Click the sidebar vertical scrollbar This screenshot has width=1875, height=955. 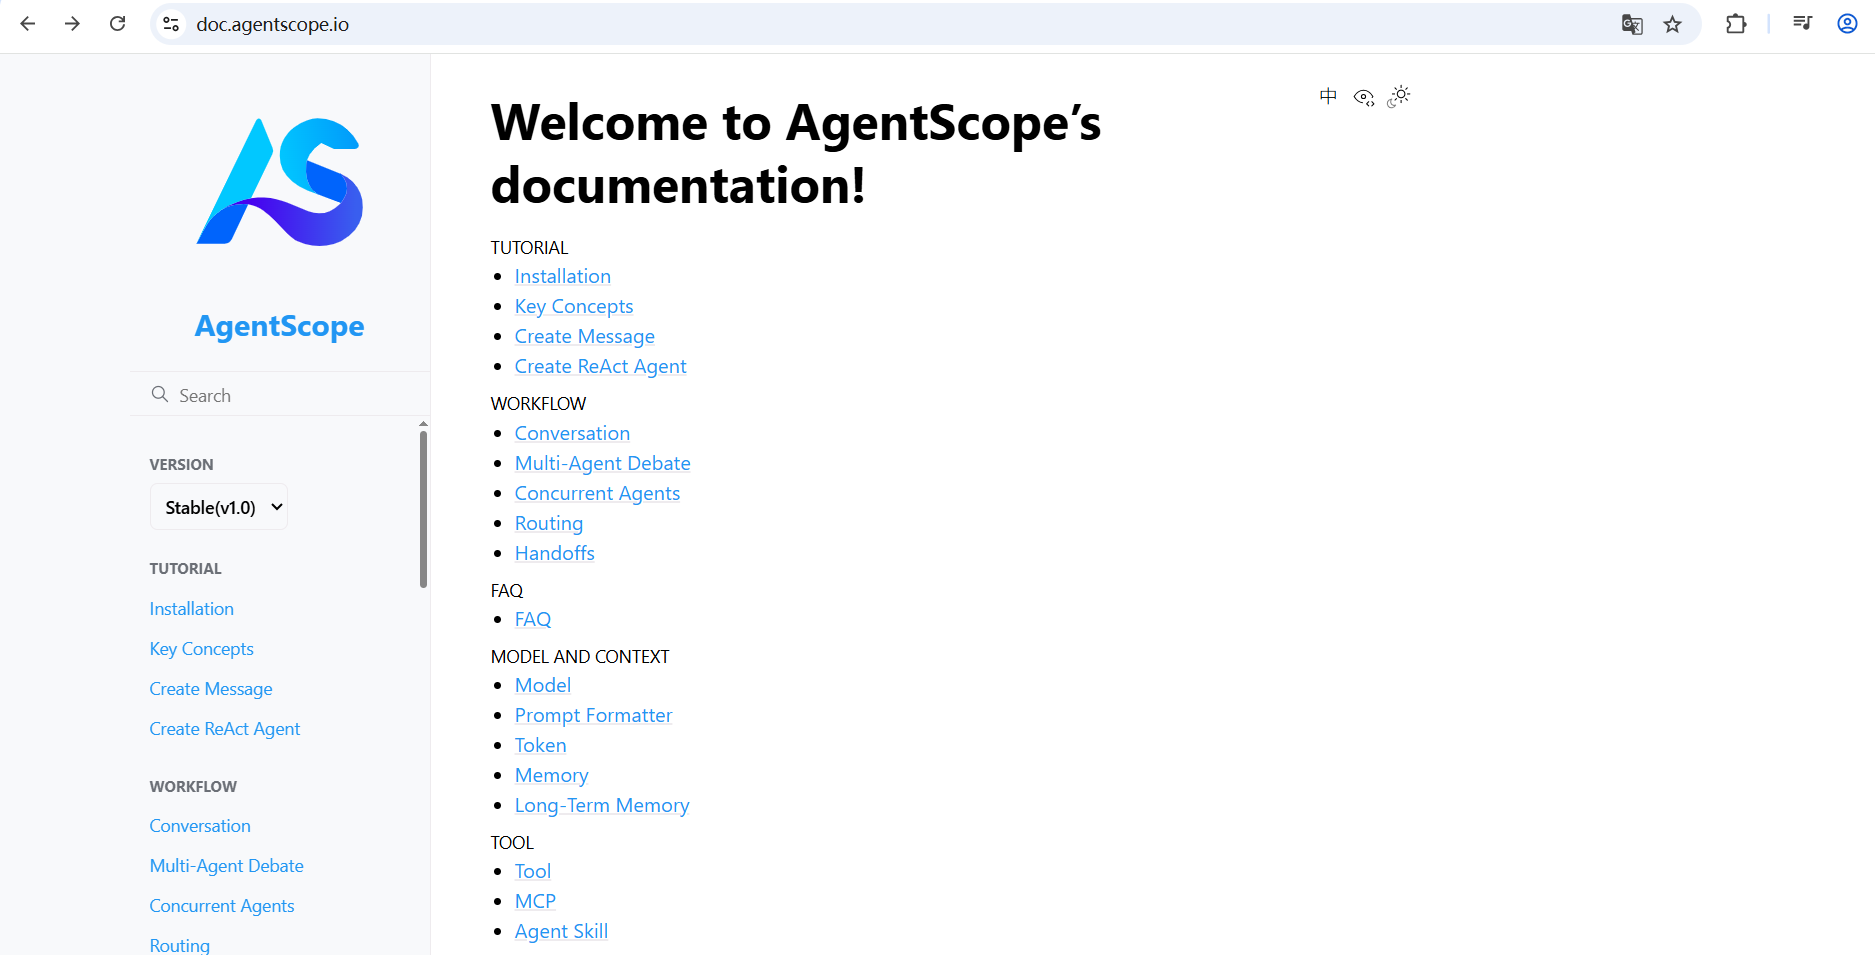[423, 508]
